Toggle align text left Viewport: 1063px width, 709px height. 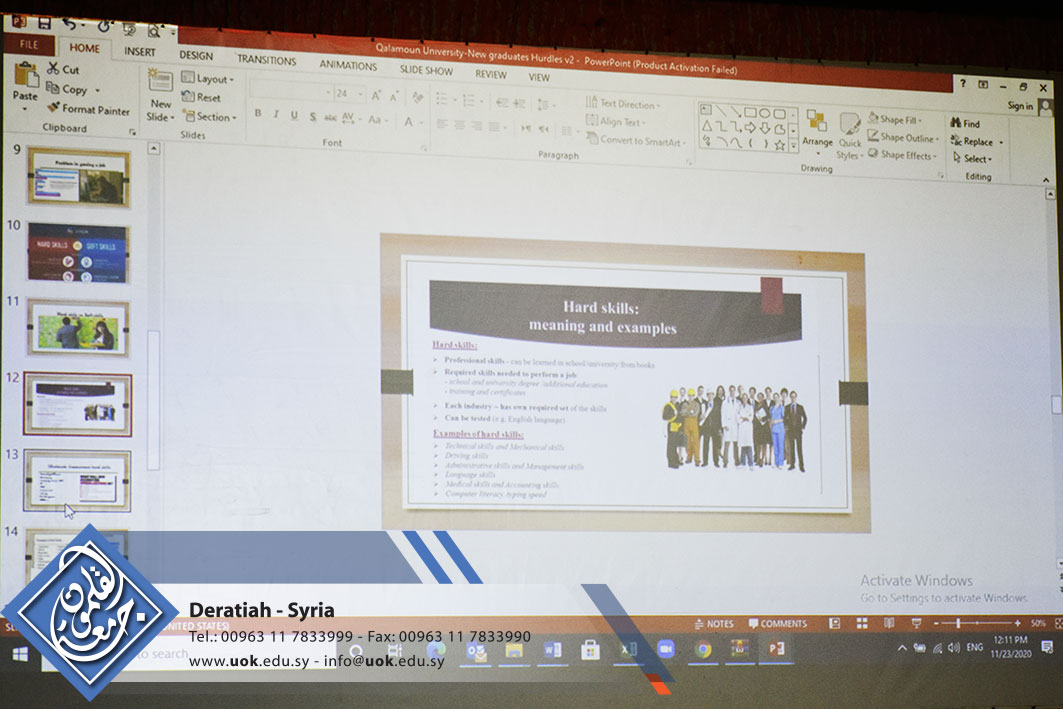(x=442, y=124)
